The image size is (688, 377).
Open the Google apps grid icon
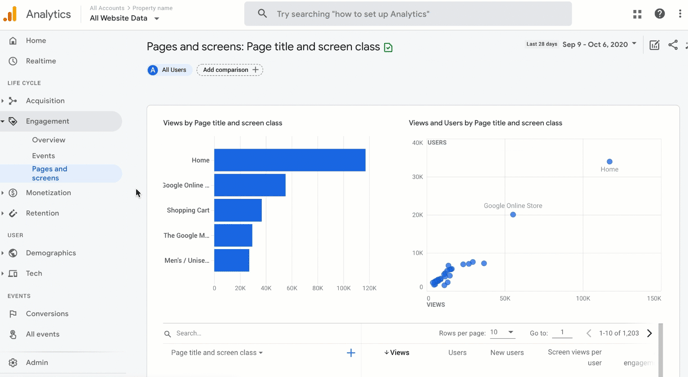(637, 14)
